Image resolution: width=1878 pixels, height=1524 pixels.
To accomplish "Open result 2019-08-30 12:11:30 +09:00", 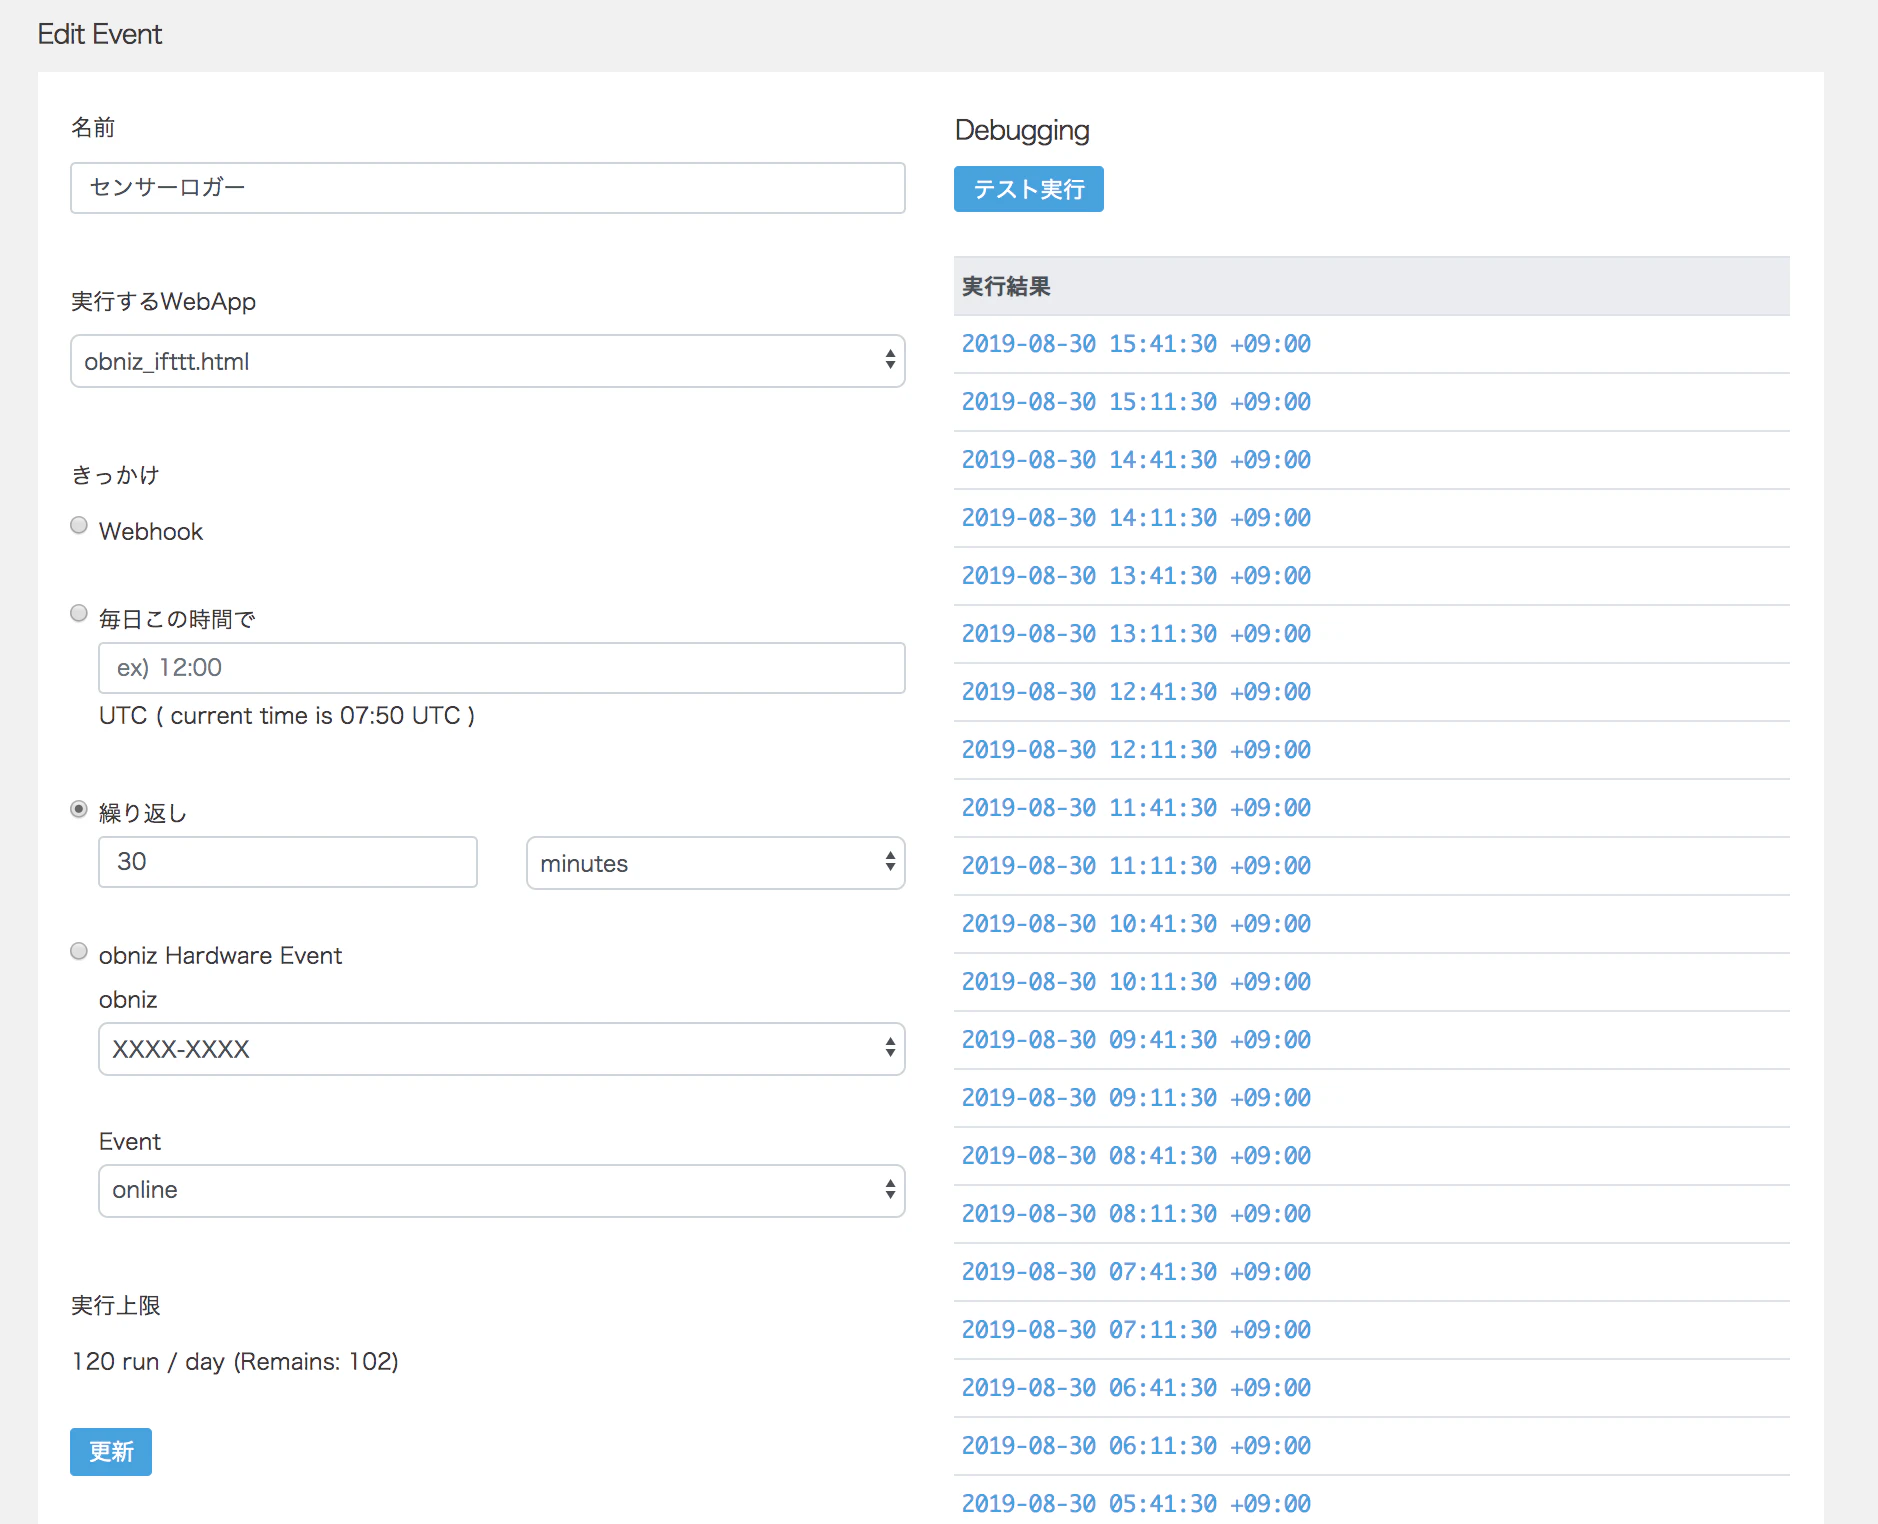I will [1136, 750].
